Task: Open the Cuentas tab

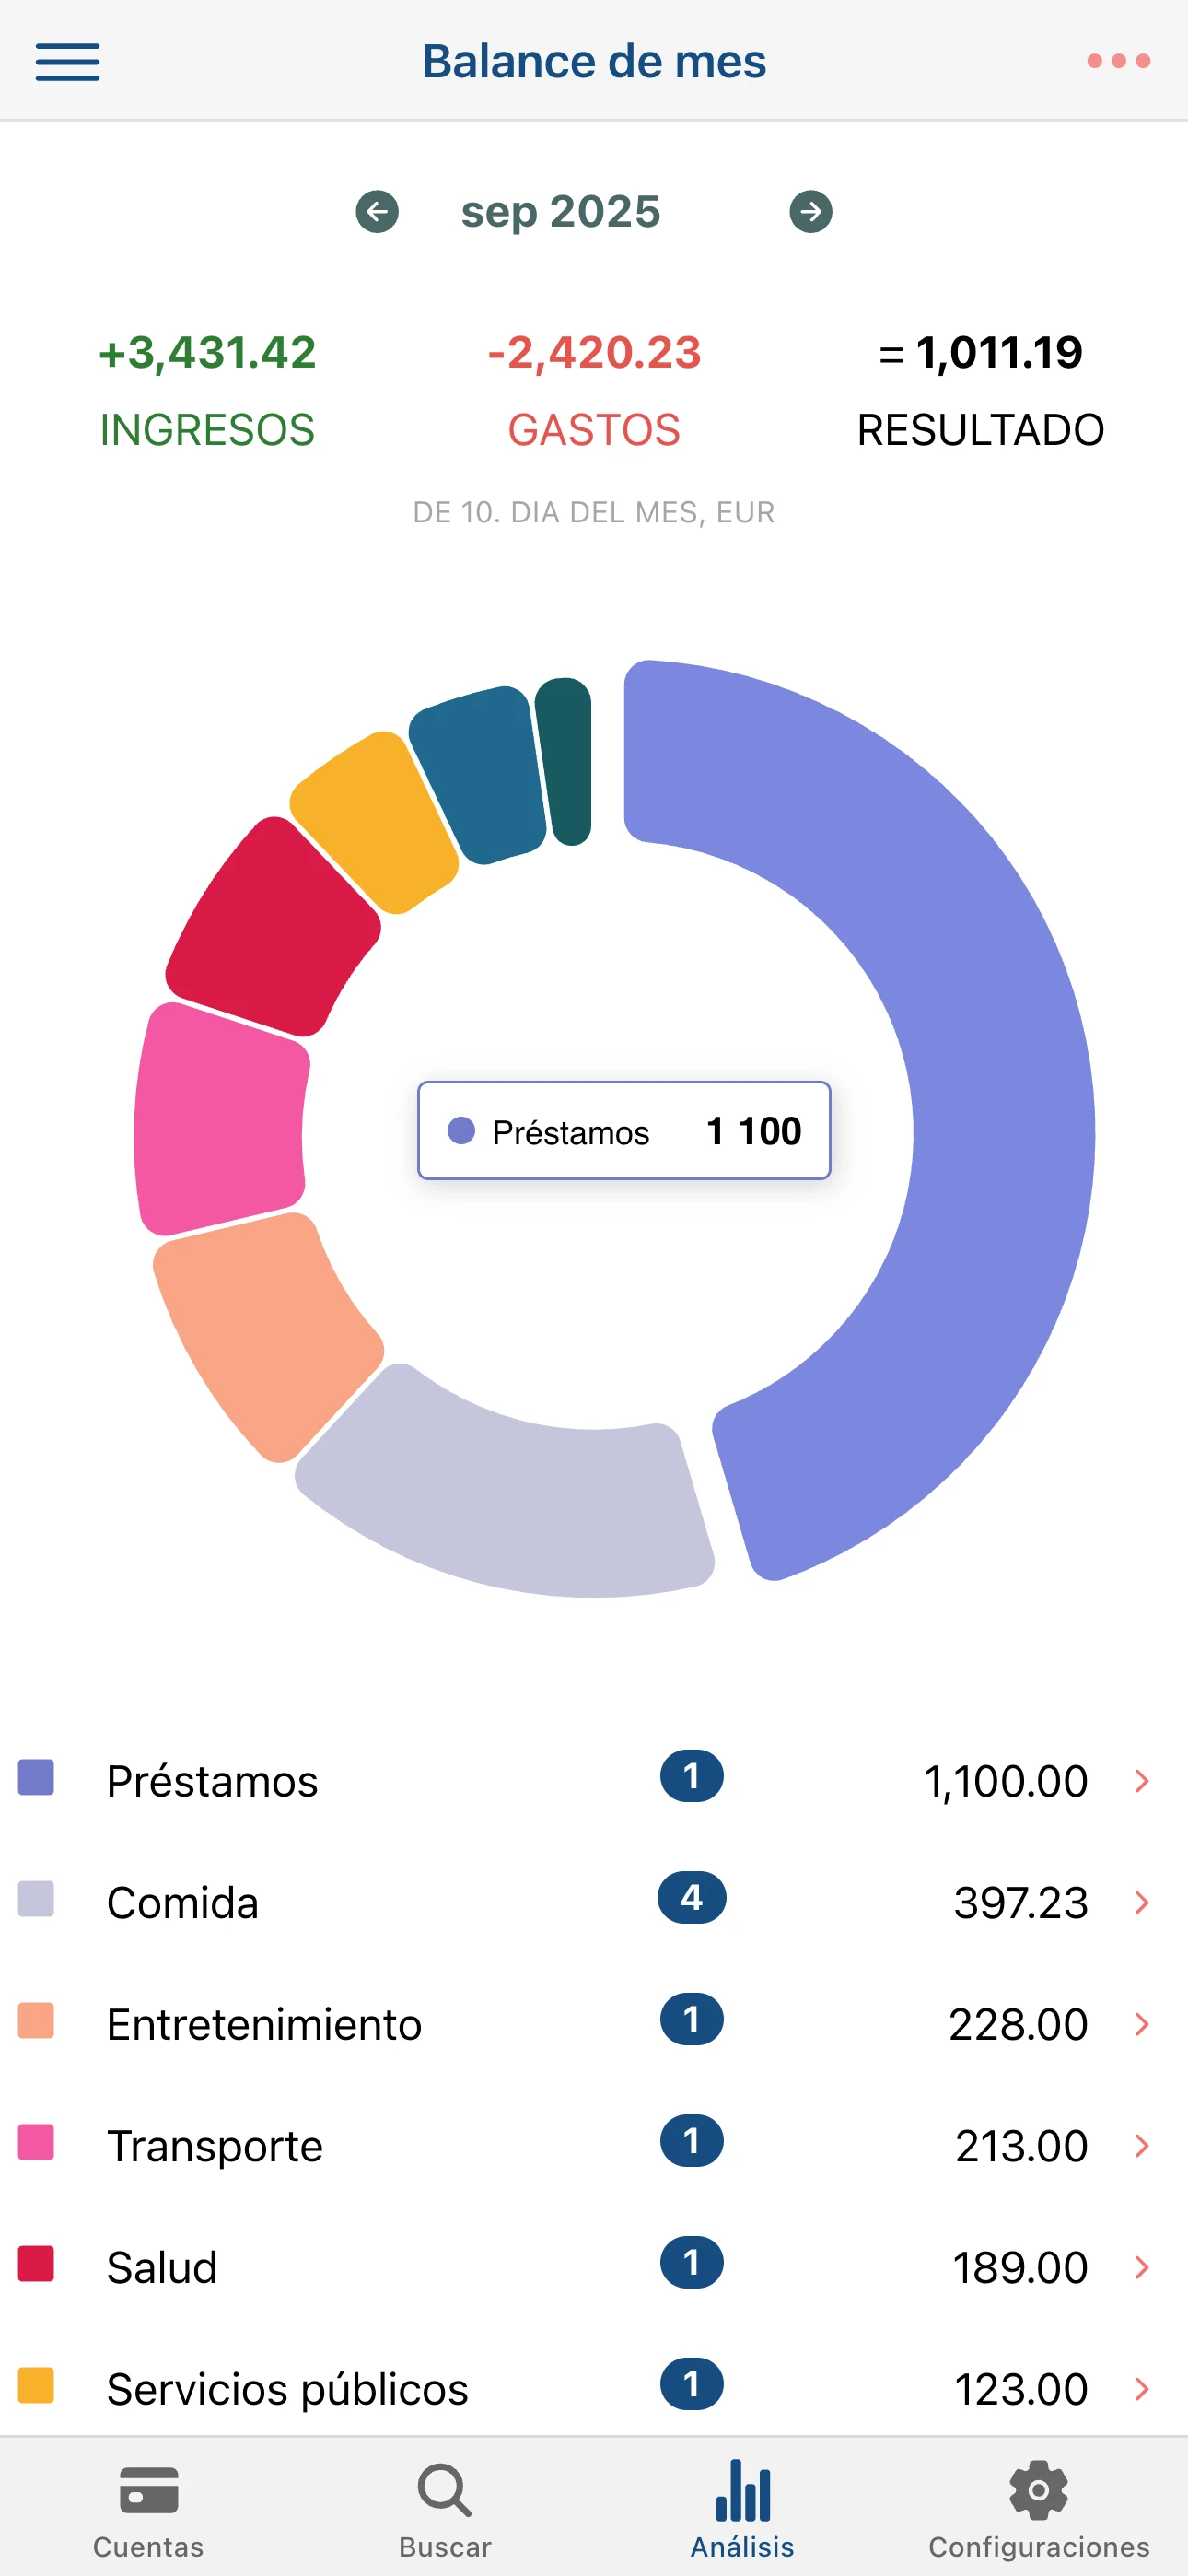Action: pos(148,2508)
